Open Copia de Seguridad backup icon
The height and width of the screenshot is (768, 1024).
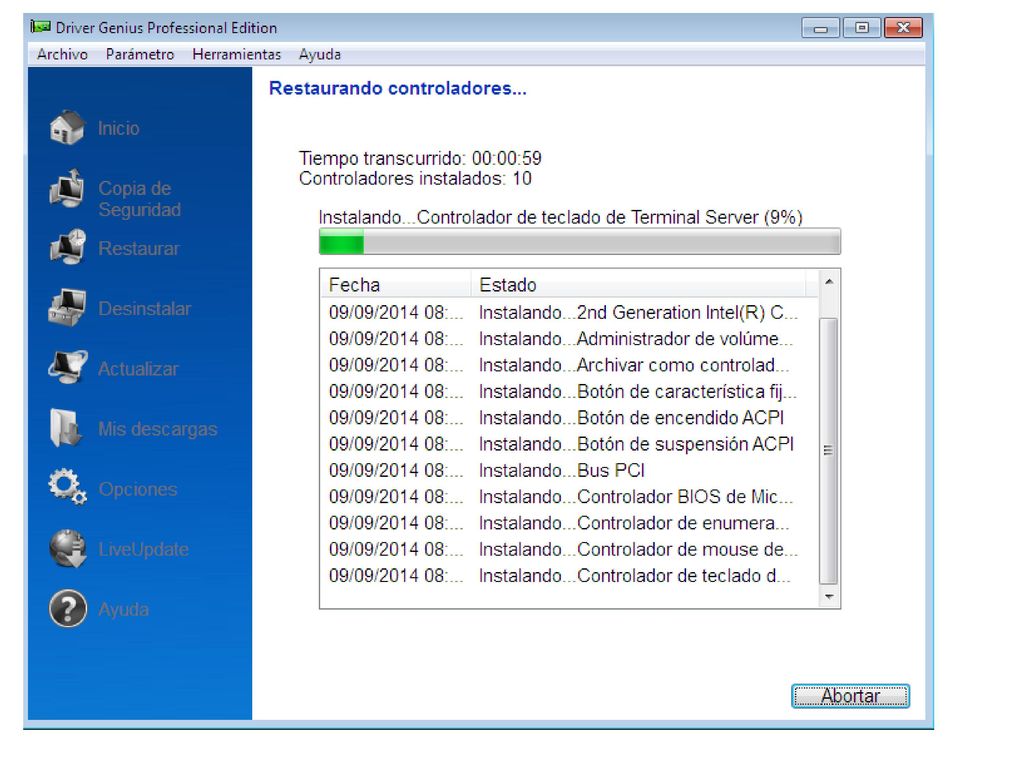[x=67, y=189]
